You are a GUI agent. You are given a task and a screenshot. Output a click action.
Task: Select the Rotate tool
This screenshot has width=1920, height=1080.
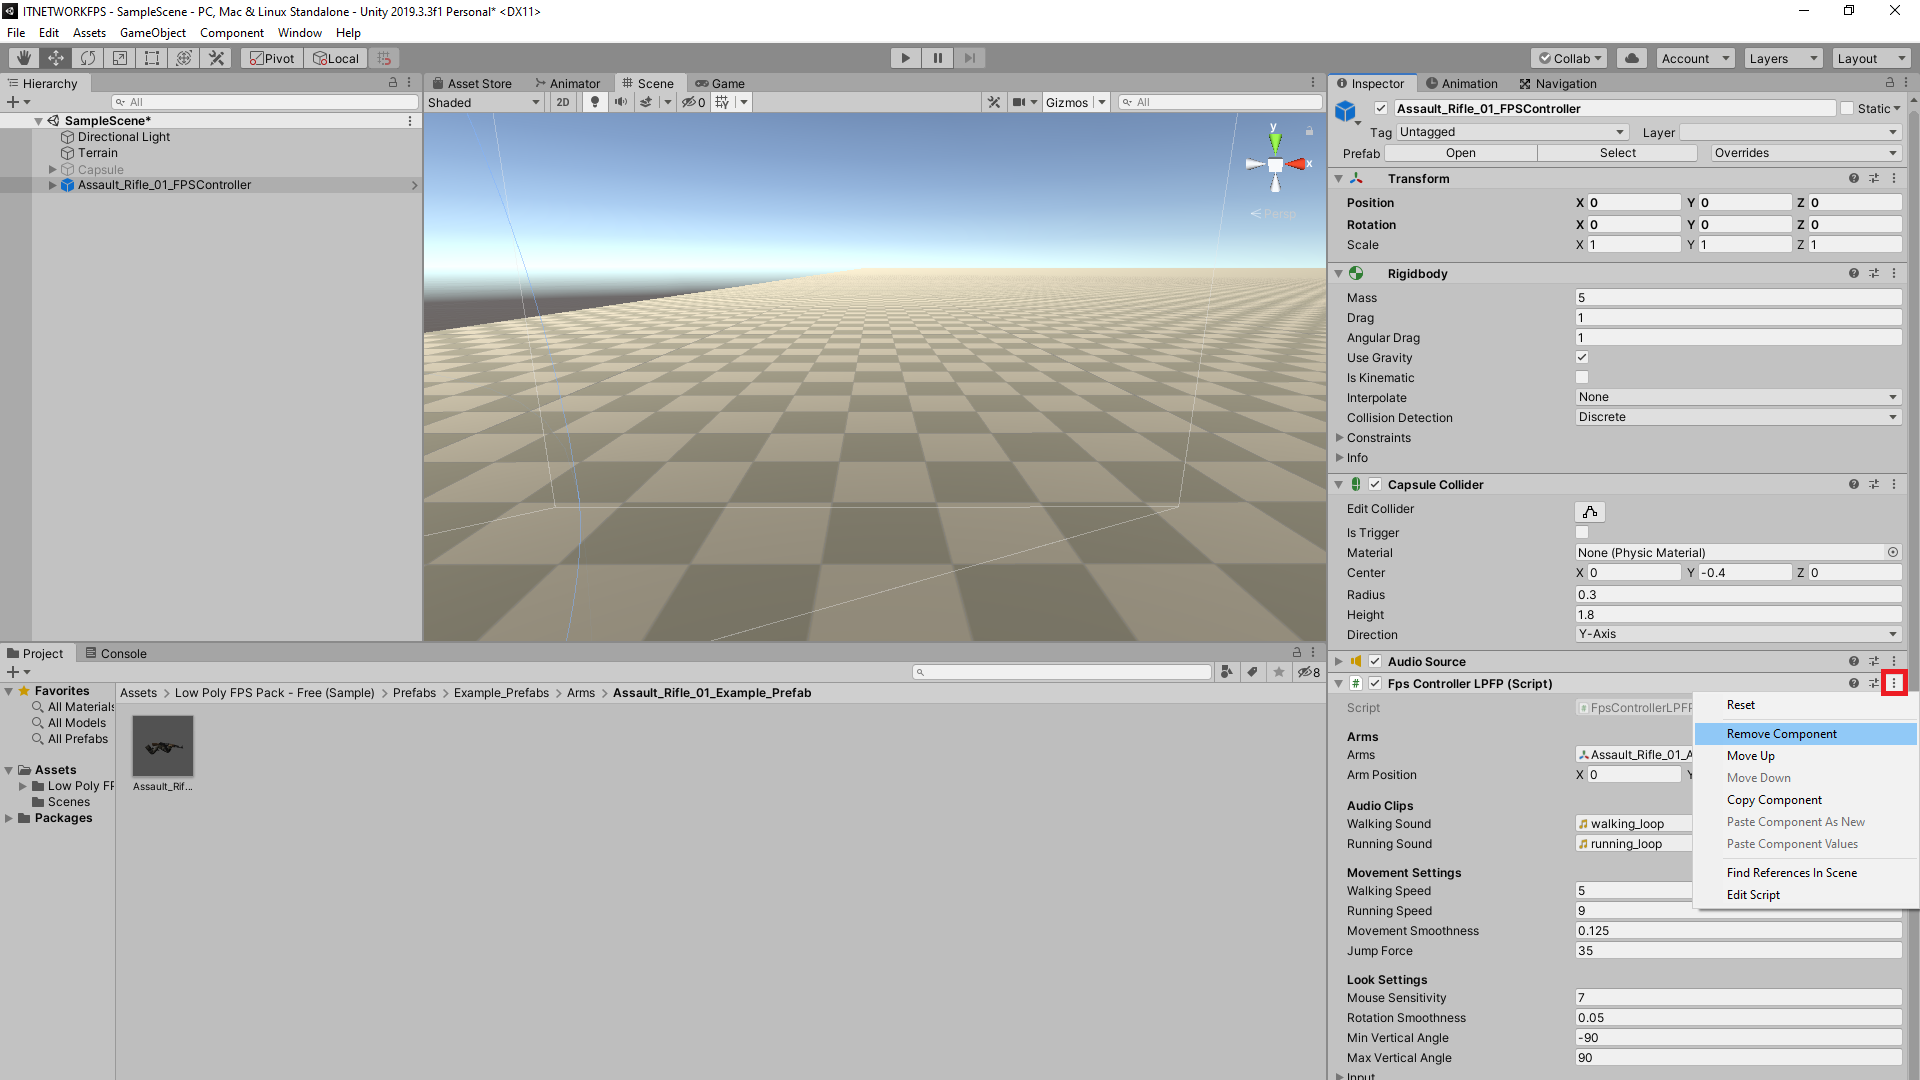[x=88, y=57]
